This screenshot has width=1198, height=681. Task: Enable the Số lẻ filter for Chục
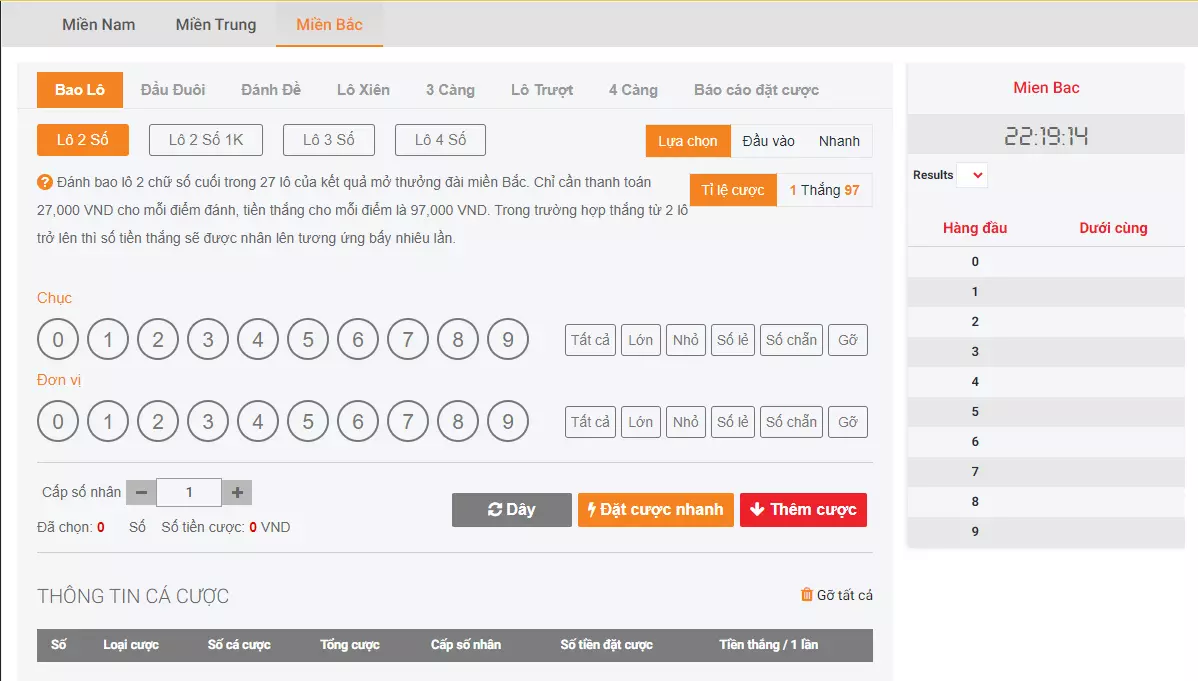pyautogui.click(x=733, y=339)
